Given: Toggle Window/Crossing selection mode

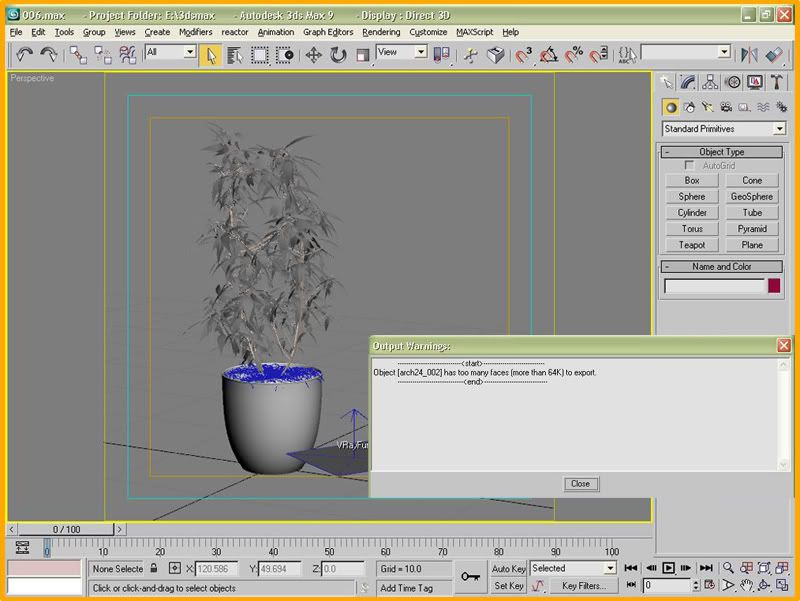Looking at the screenshot, I should 284,55.
